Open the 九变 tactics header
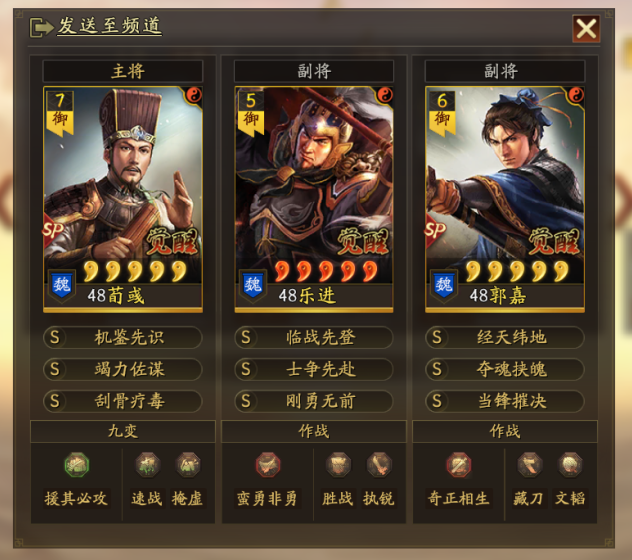 [x=123, y=431]
